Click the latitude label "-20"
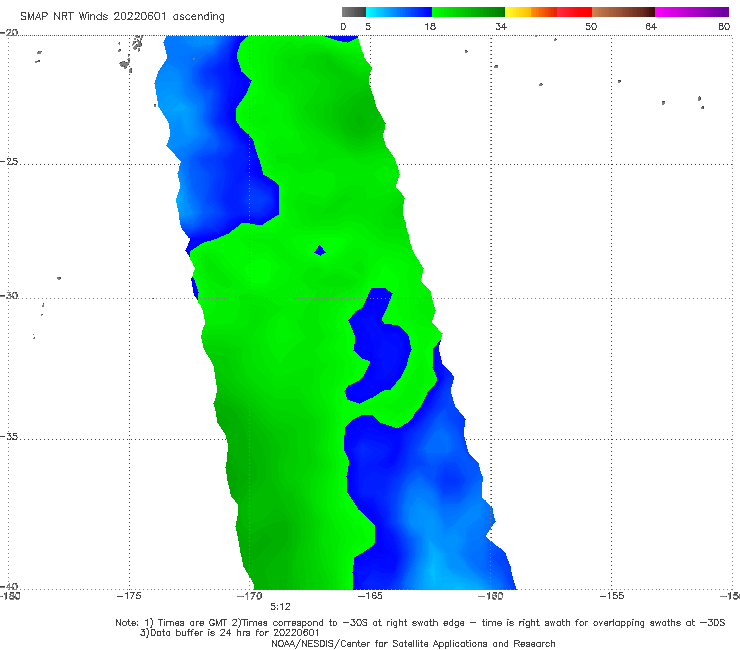Screen dimensions: 740x650 click(9, 33)
